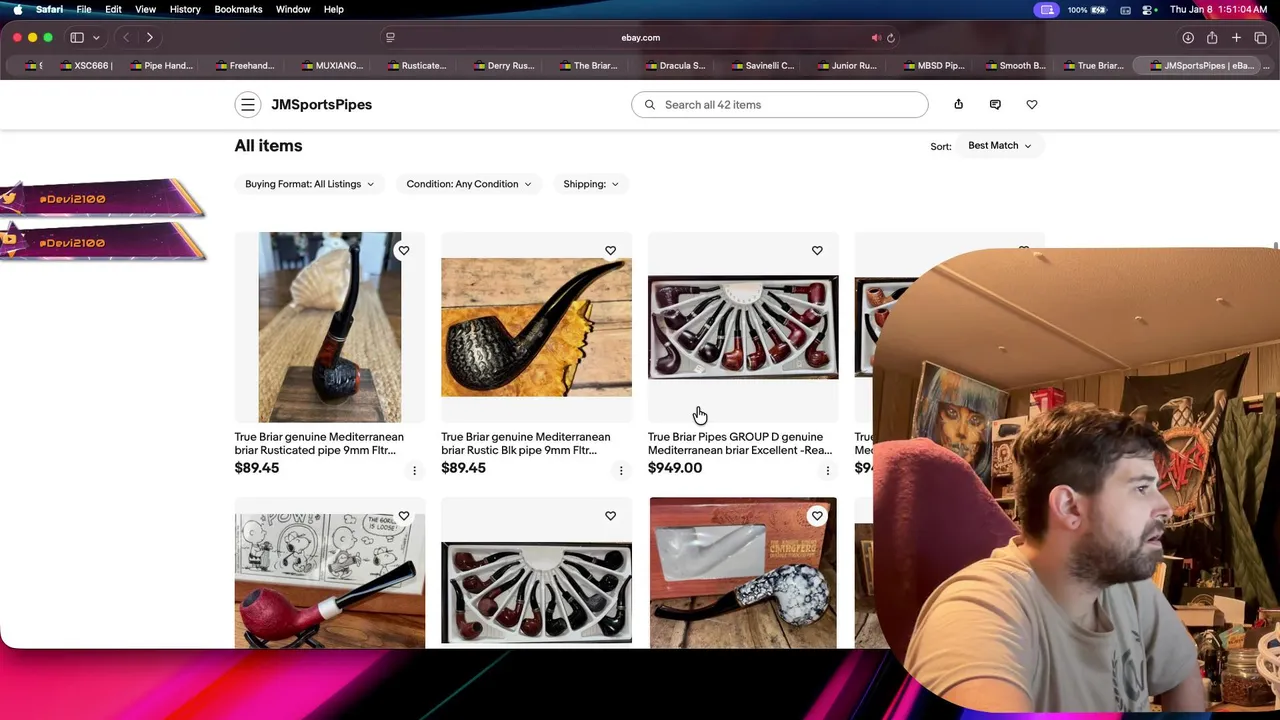Open the Safari menu
1280x720 pixels.
49,9
